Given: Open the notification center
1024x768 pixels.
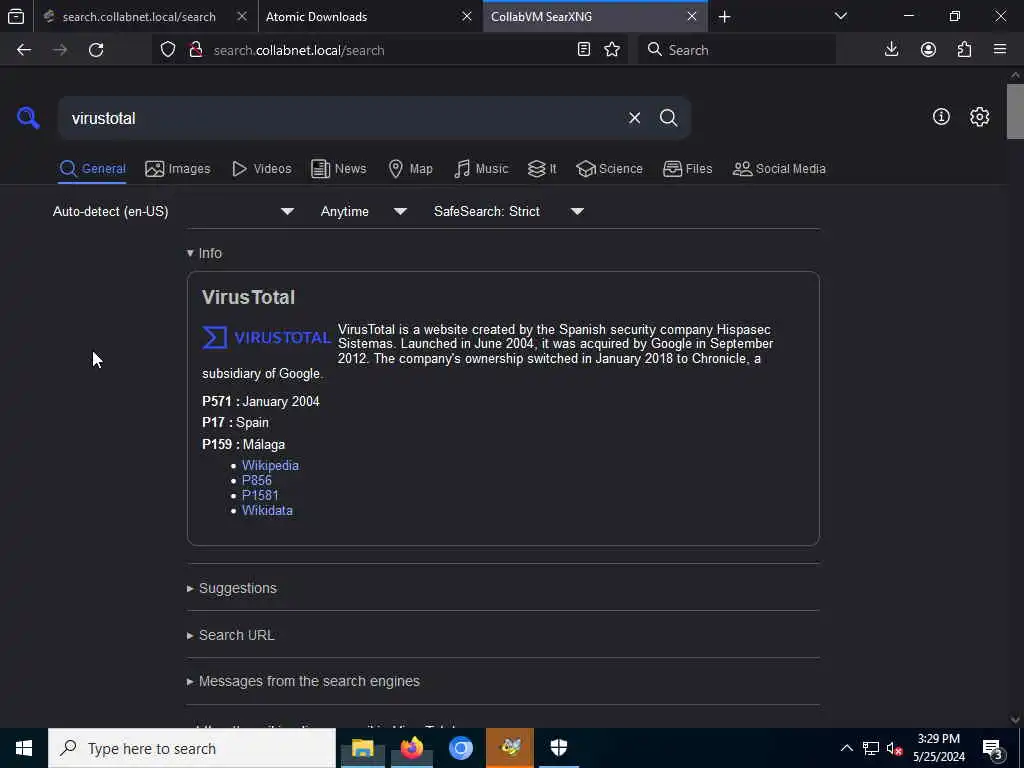Looking at the screenshot, I should (x=993, y=748).
